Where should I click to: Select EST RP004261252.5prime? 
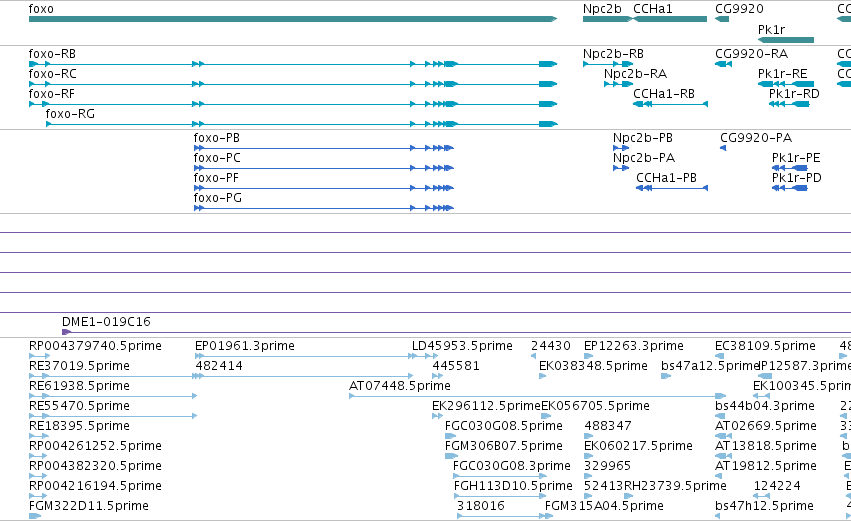pos(95,446)
